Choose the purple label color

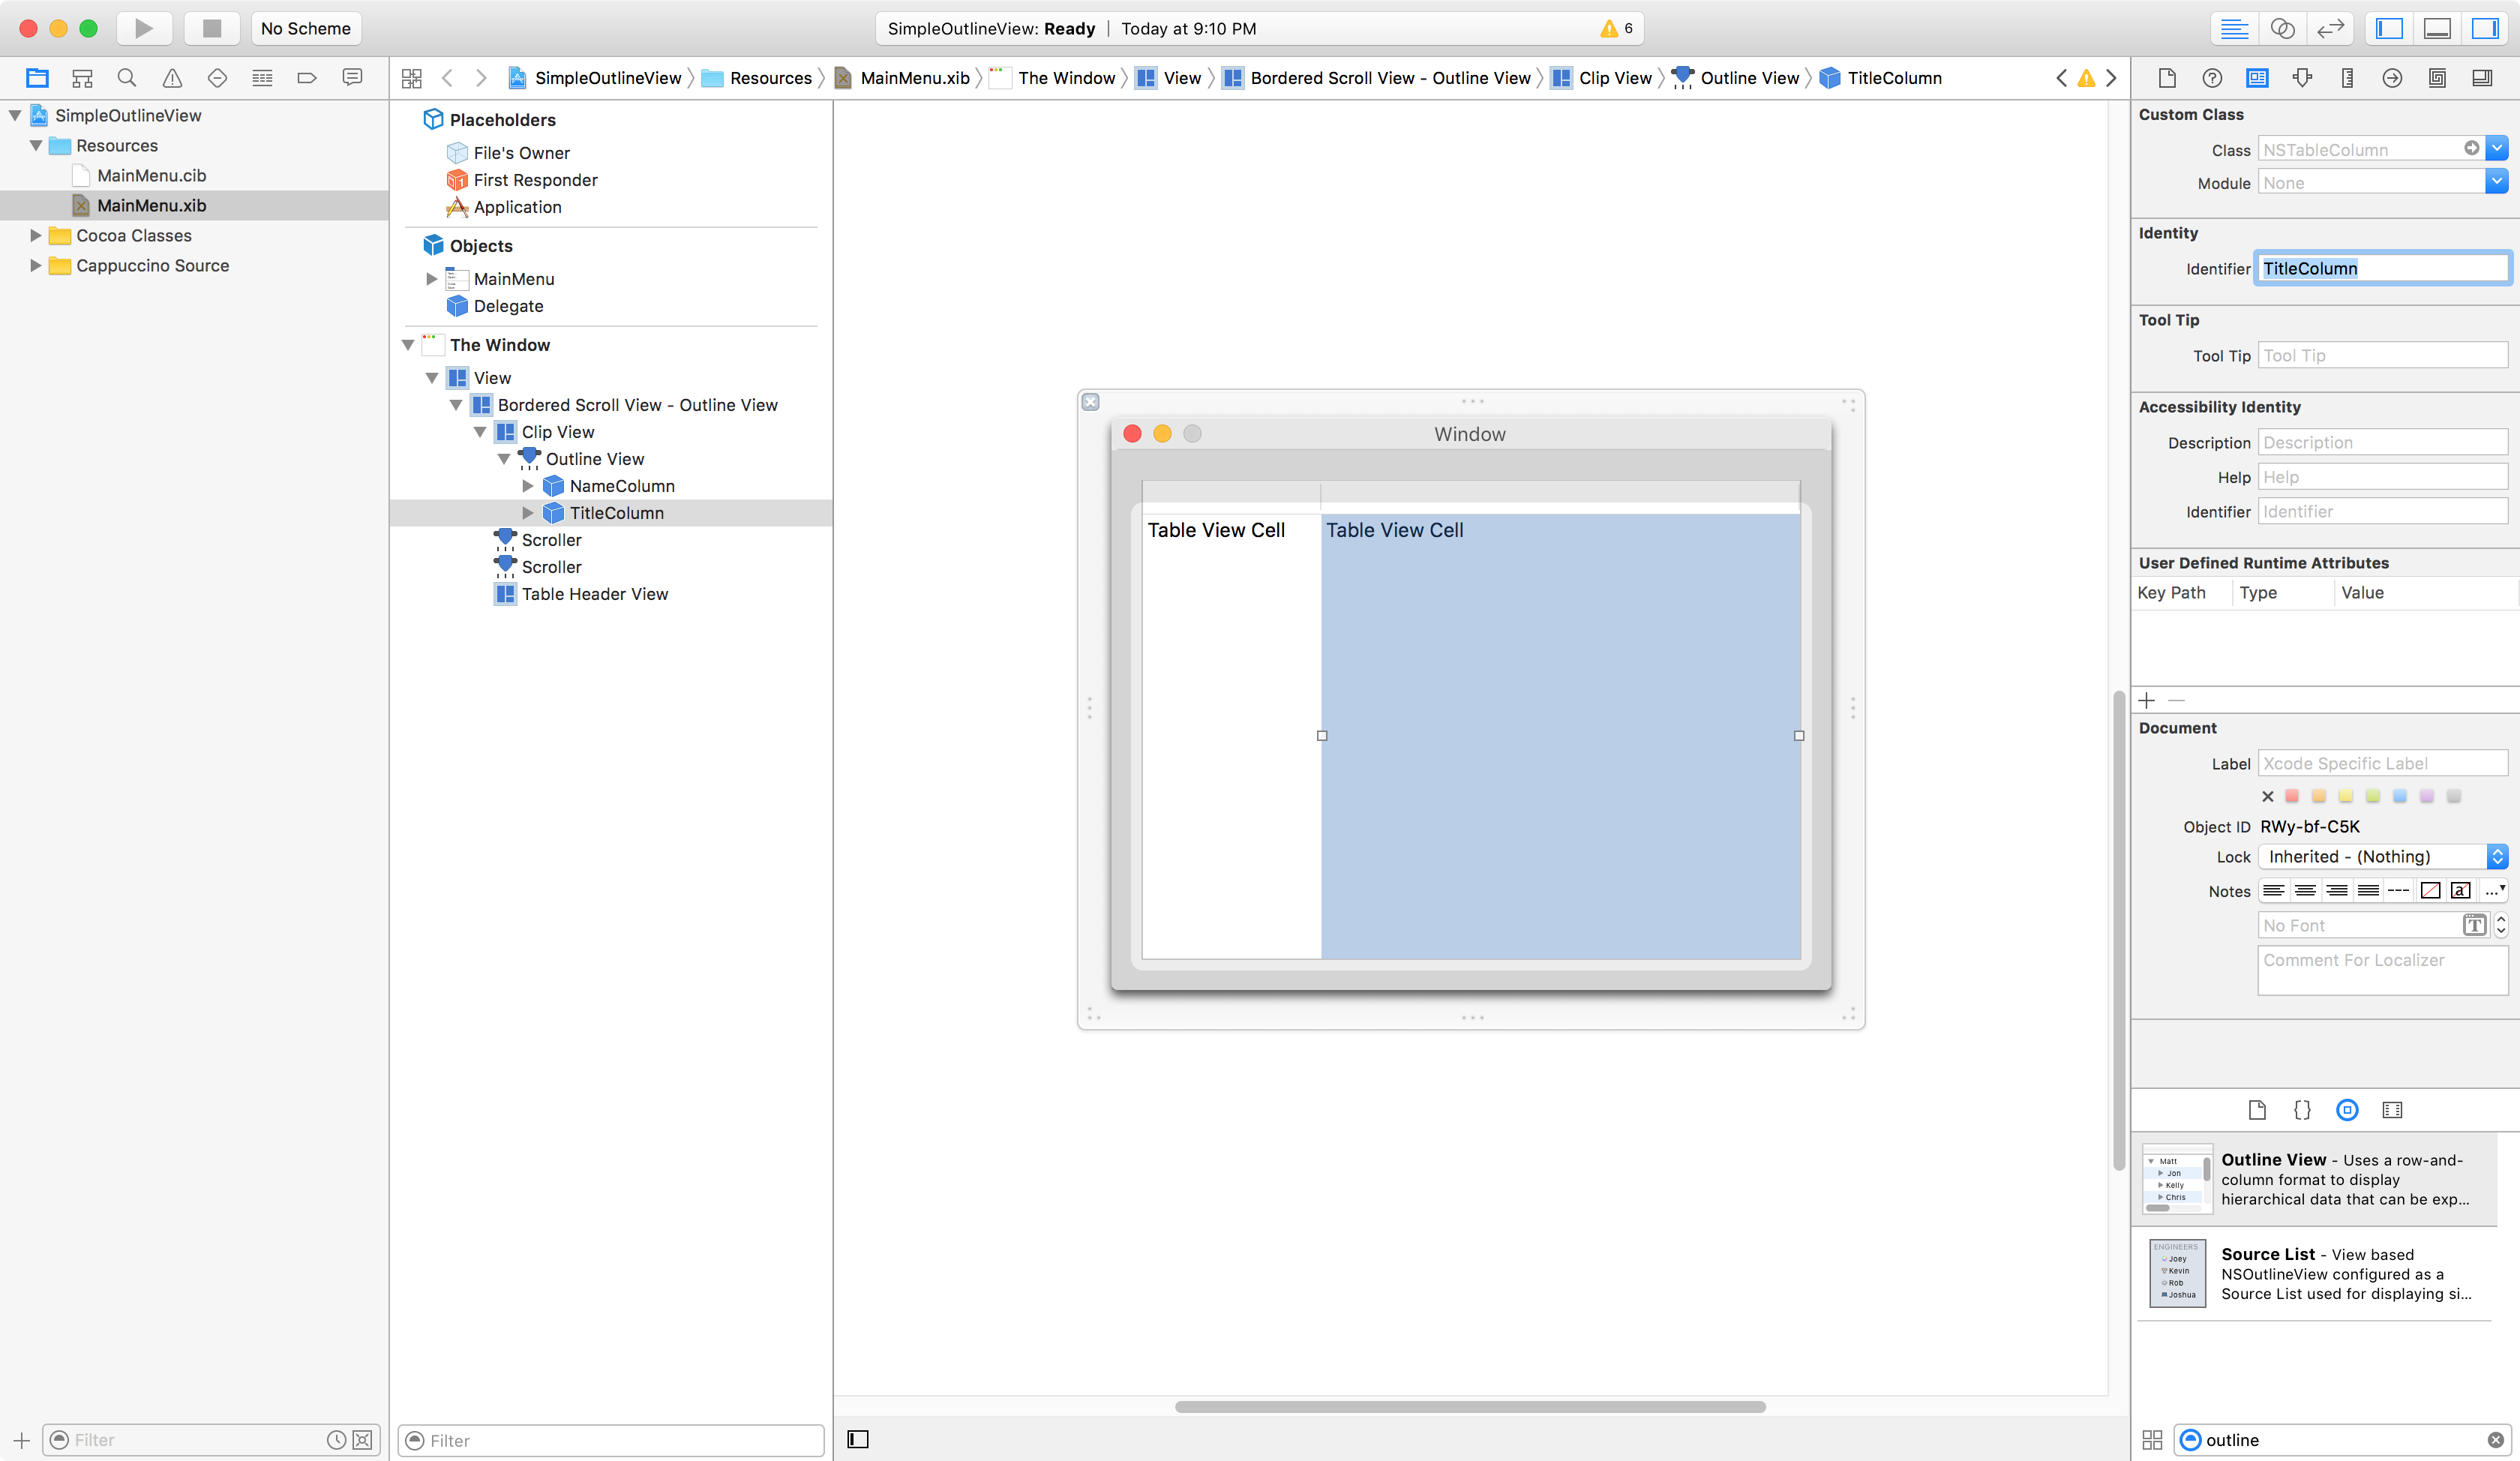tap(2427, 796)
